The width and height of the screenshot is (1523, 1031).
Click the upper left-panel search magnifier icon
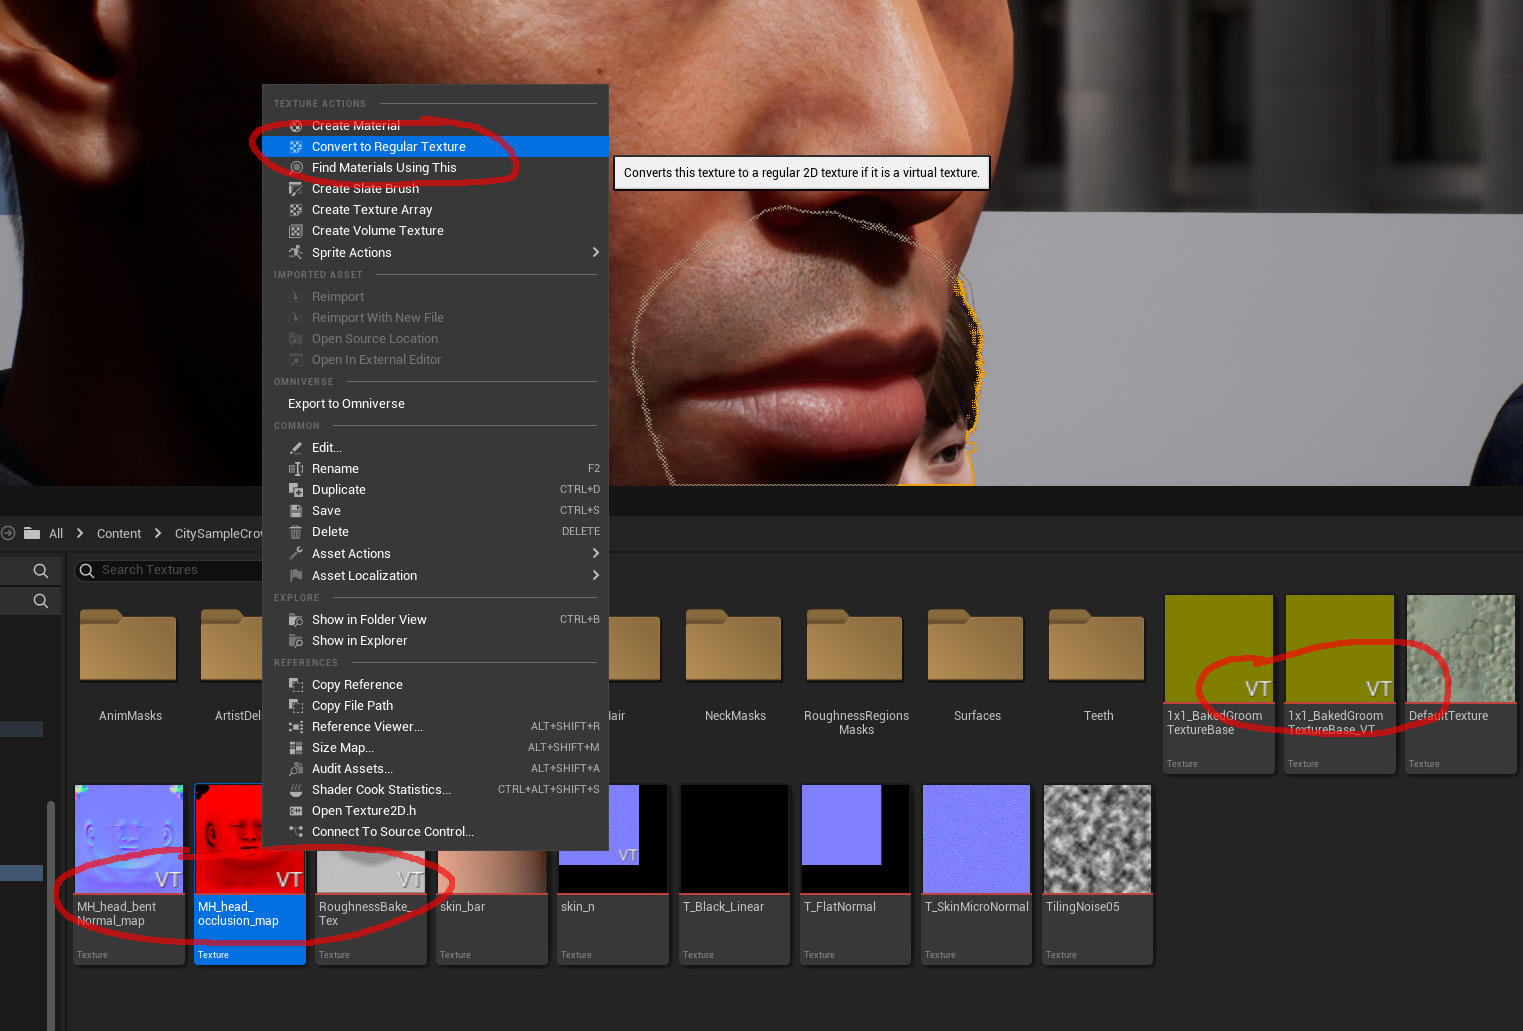(x=40, y=571)
